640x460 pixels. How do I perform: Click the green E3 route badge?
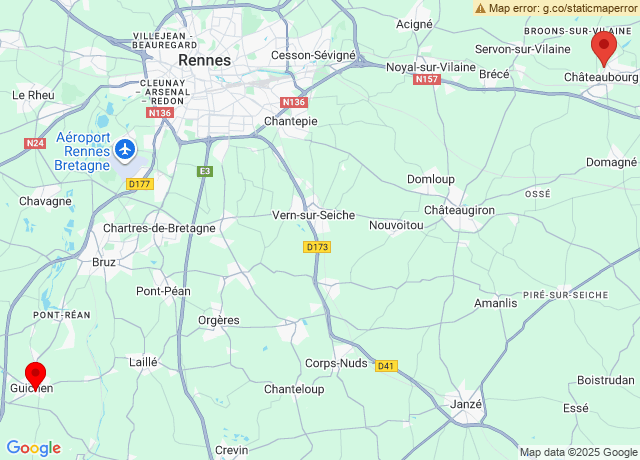[x=205, y=171]
